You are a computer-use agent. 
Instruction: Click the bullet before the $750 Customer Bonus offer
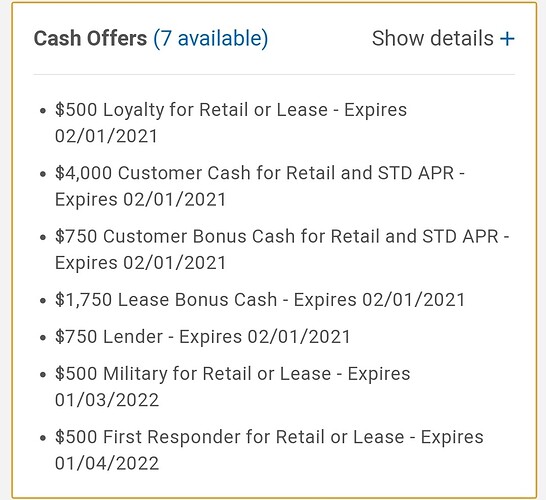43,237
